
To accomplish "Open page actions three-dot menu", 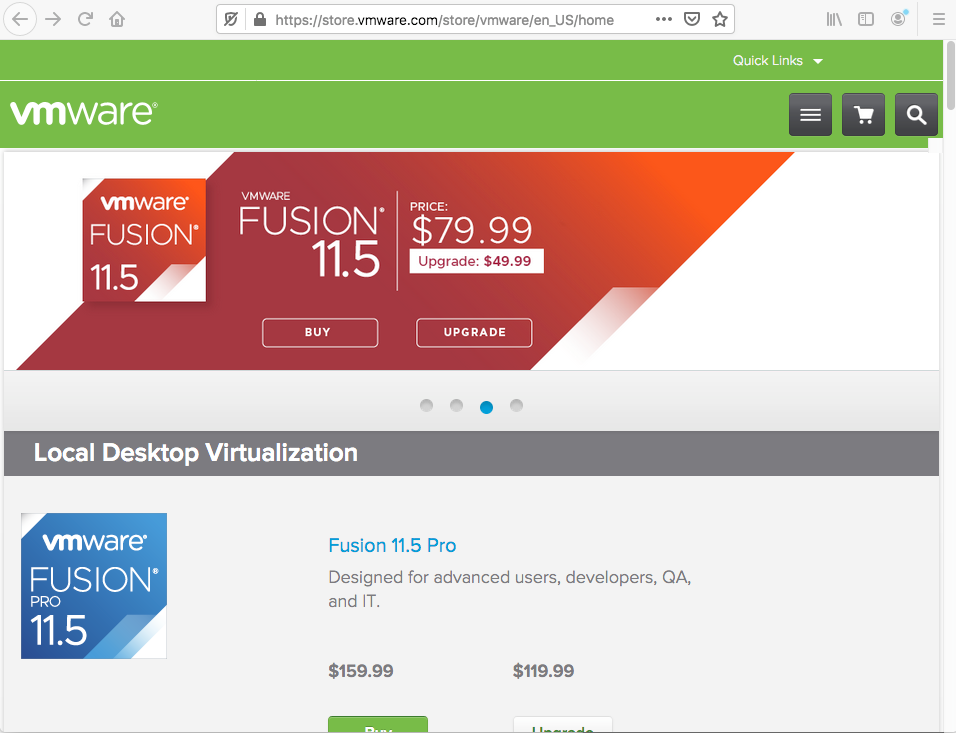I will pyautogui.click(x=664, y=19).
